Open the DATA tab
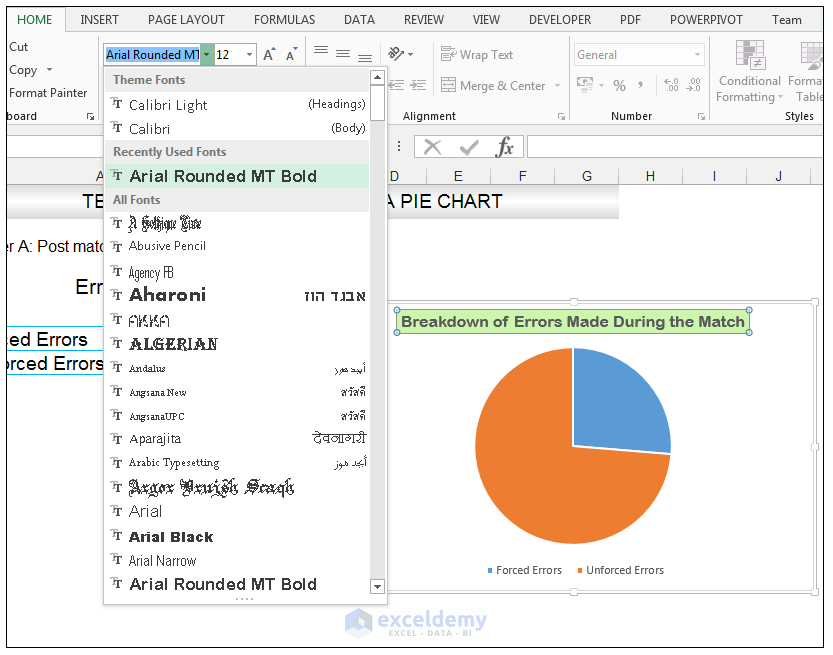Viewport: 833px width, 655px height. 359,20
